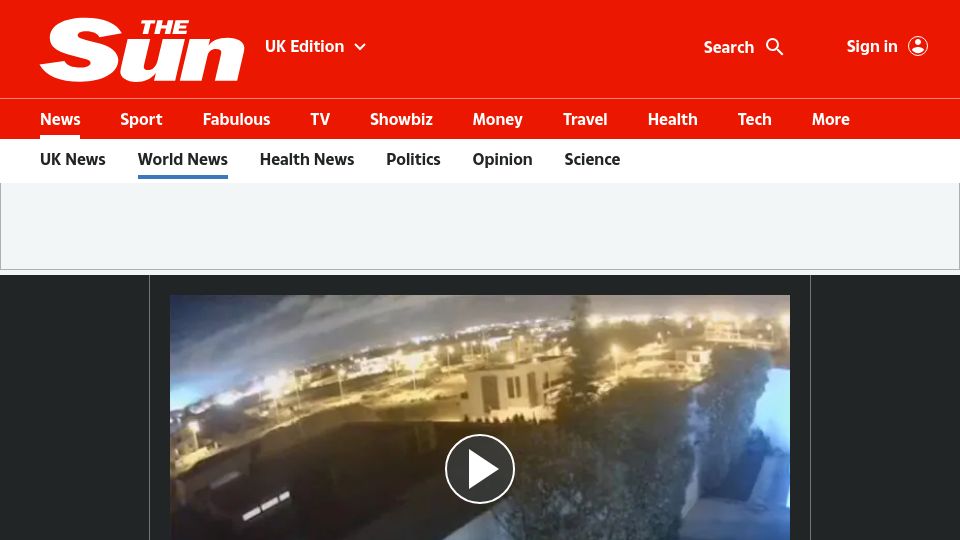Switch to UK News tab
Image resolution: width=960 pixels, height=540 pixels.
pos(72,159)
